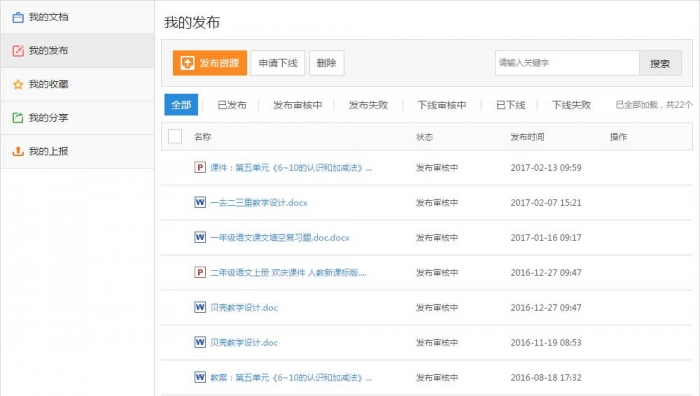Click the 我的分享 share icon

18,118
